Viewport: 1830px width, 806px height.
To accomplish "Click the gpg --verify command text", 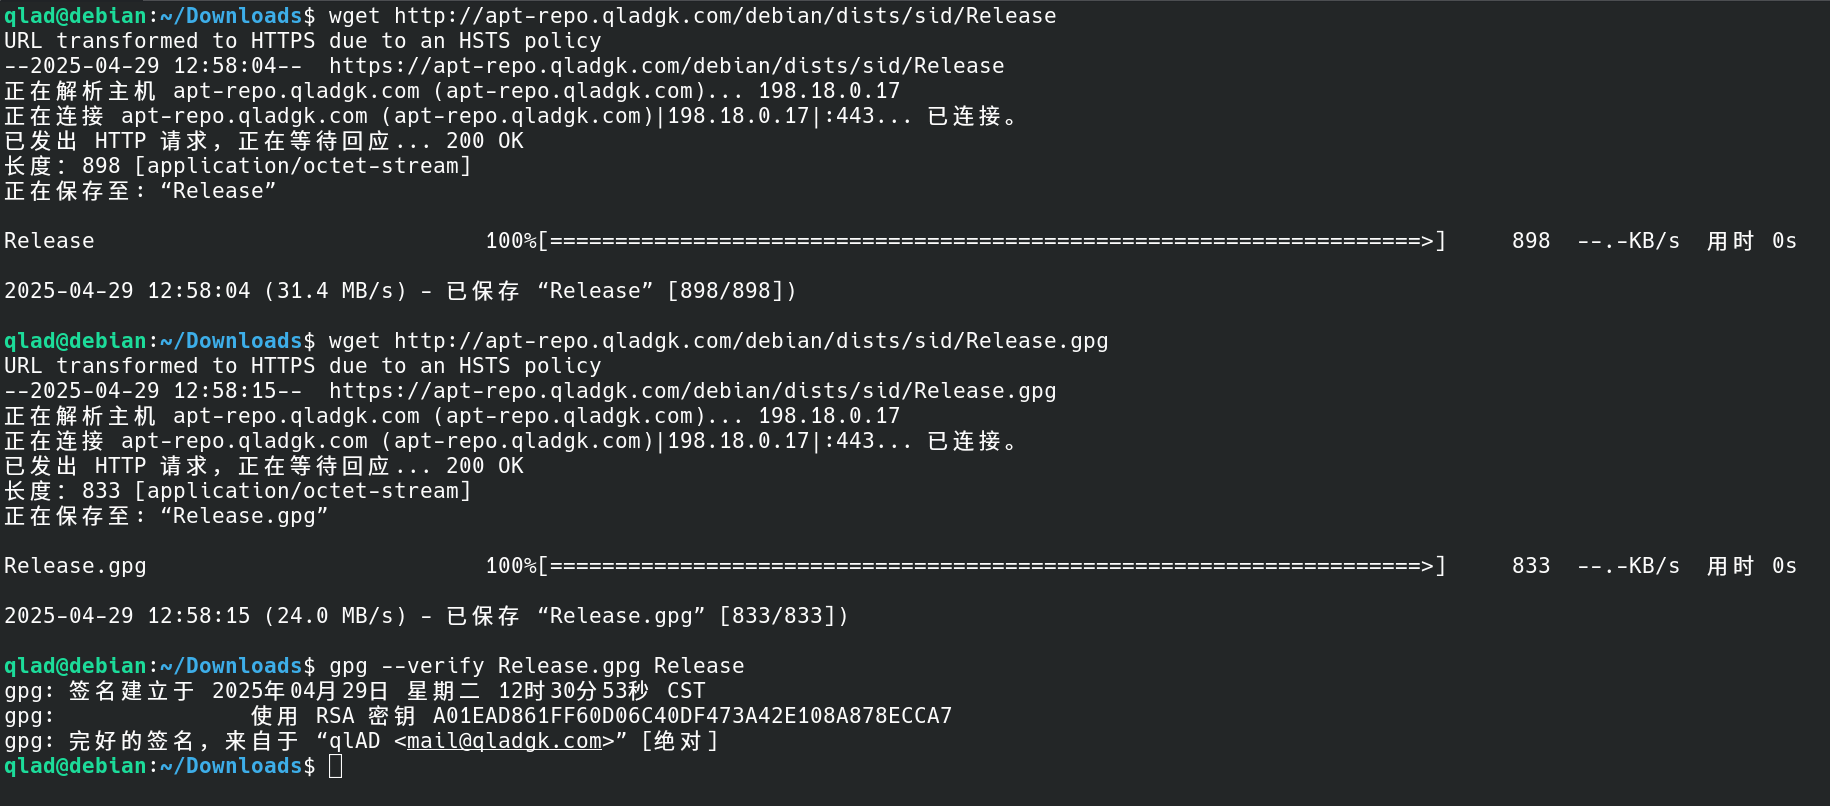I will pos(537,666).
